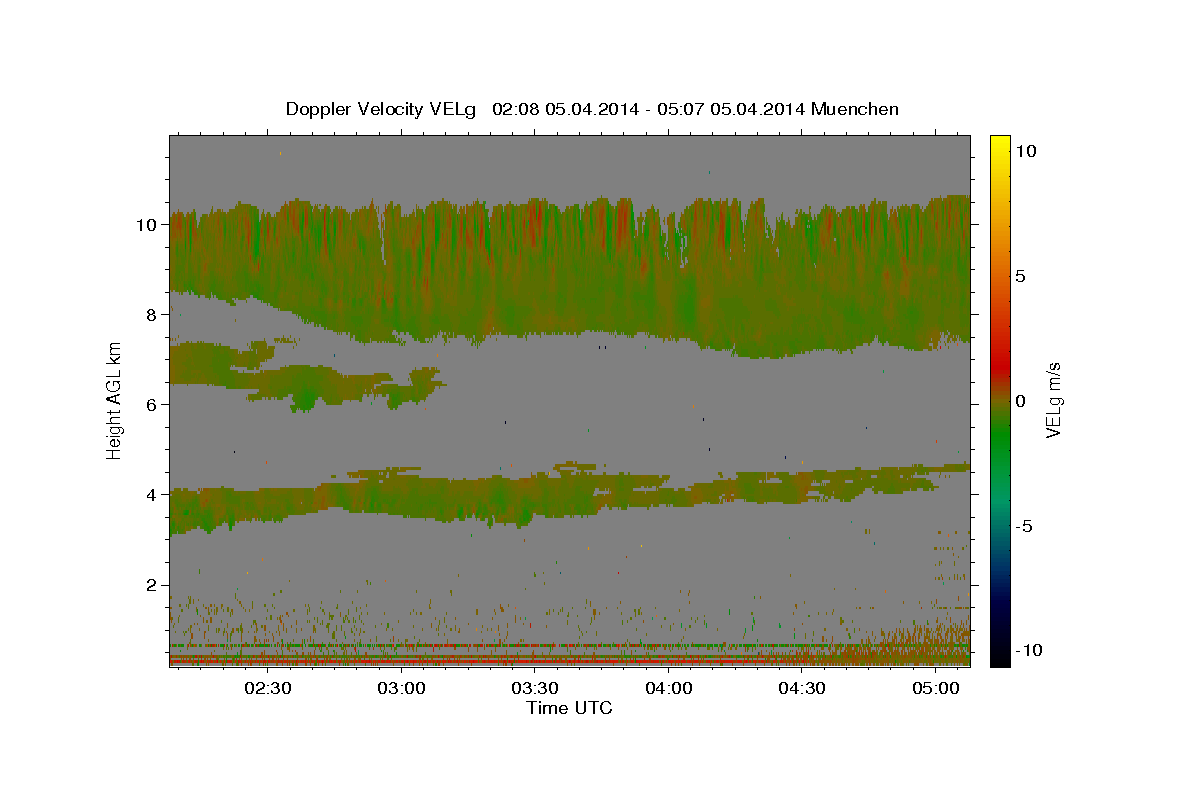This screenshot has width=1200, height=800.
Task: Click the height axis label 2
Action: [x=153, y=585]
